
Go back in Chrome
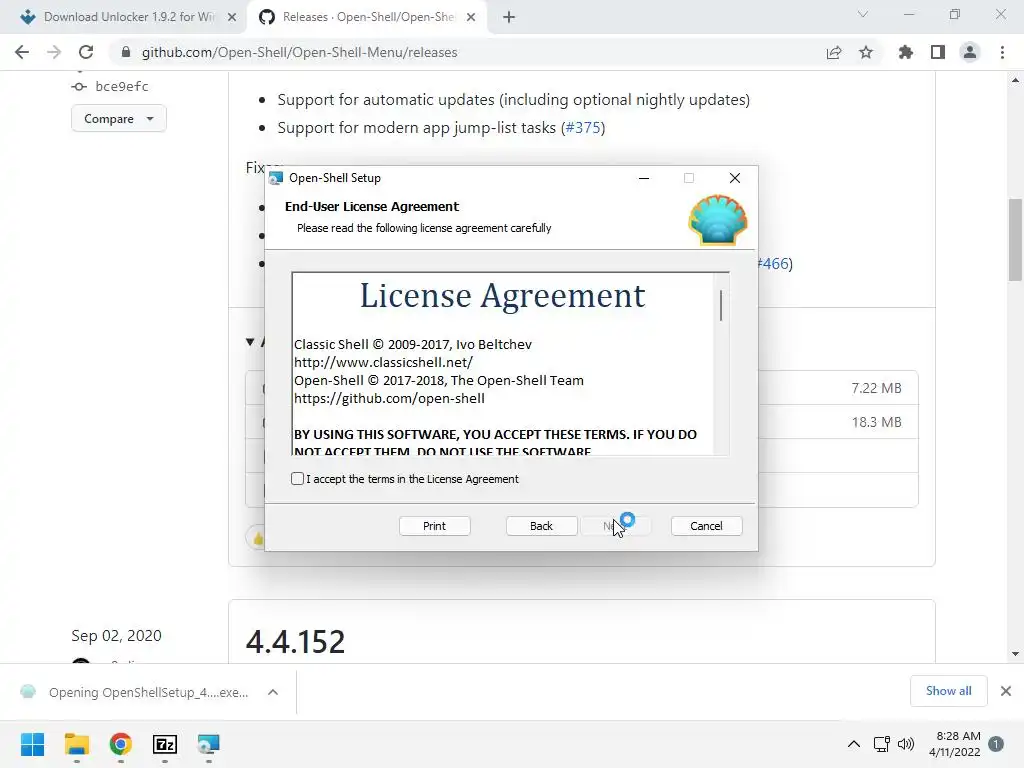22,52
